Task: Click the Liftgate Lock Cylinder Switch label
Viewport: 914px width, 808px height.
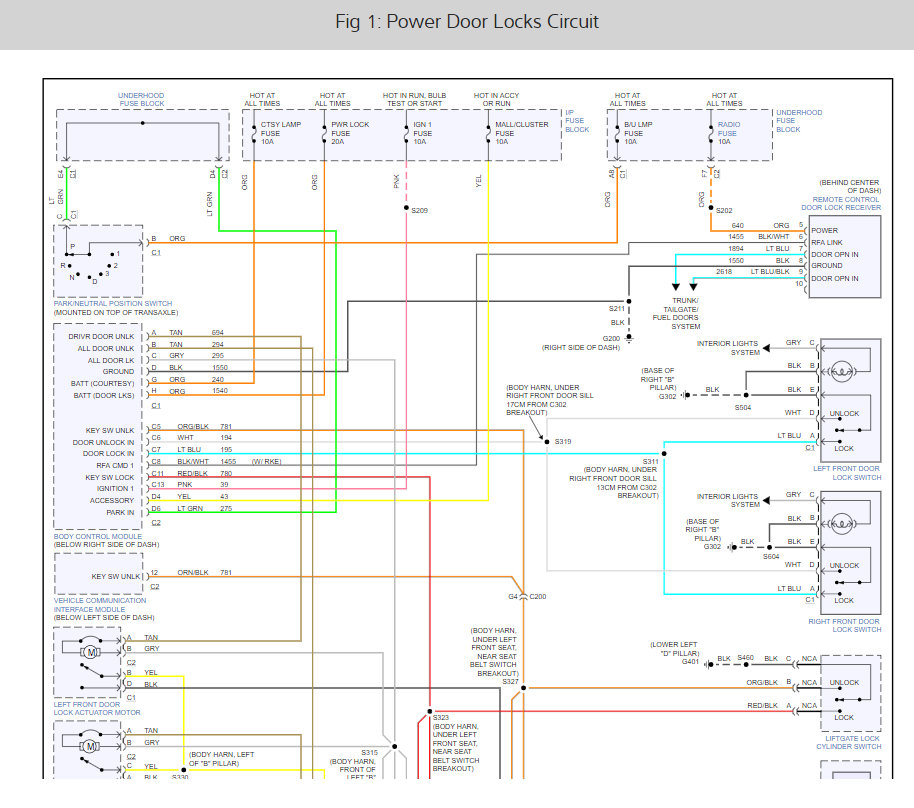Action: coord(849,745)
